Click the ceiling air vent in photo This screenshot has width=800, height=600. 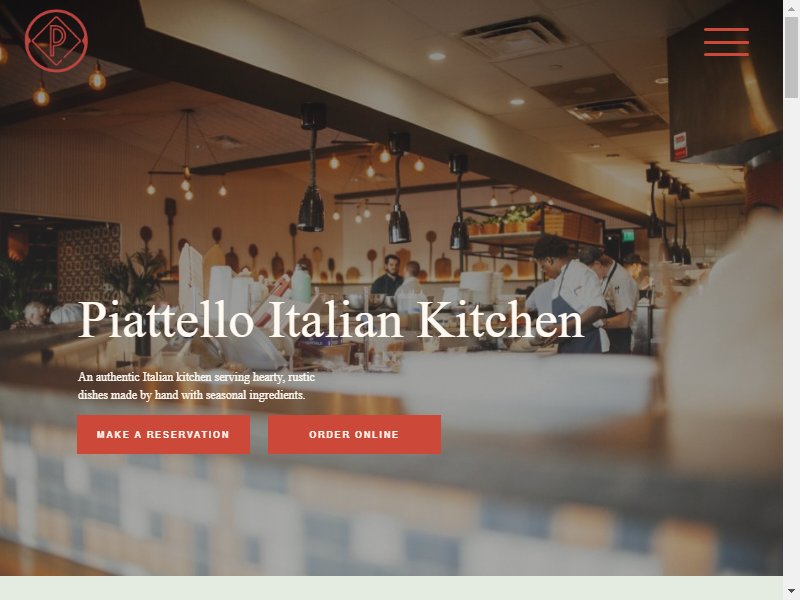click(513, 37)
